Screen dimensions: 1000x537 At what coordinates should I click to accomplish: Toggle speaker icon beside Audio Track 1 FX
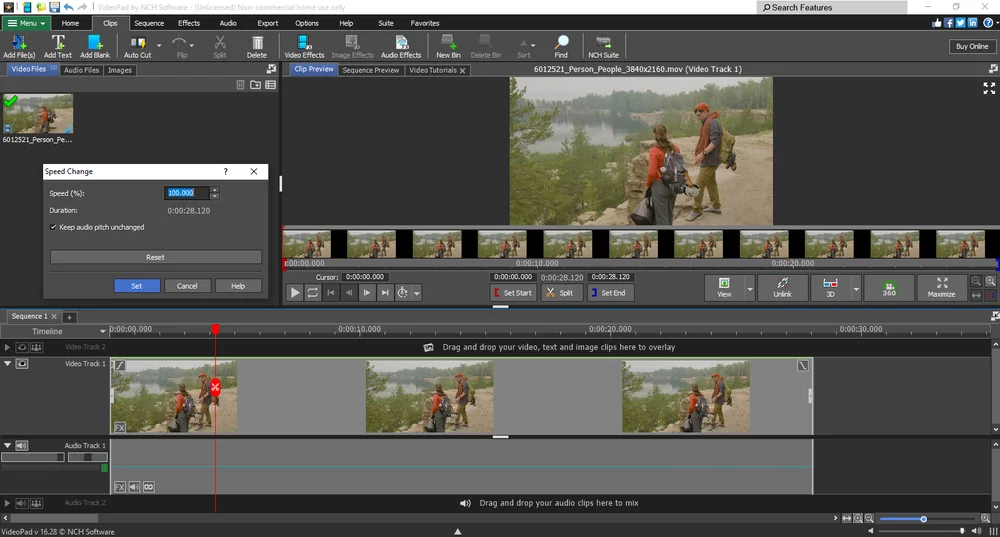pyautogui.click(x=134, y=487)
